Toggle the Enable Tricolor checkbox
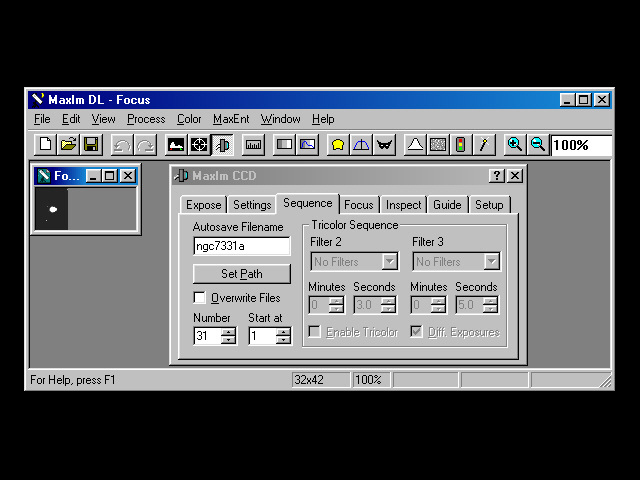Screen dimensions: 640x480 pyautogui.click(x=314, y=331)
